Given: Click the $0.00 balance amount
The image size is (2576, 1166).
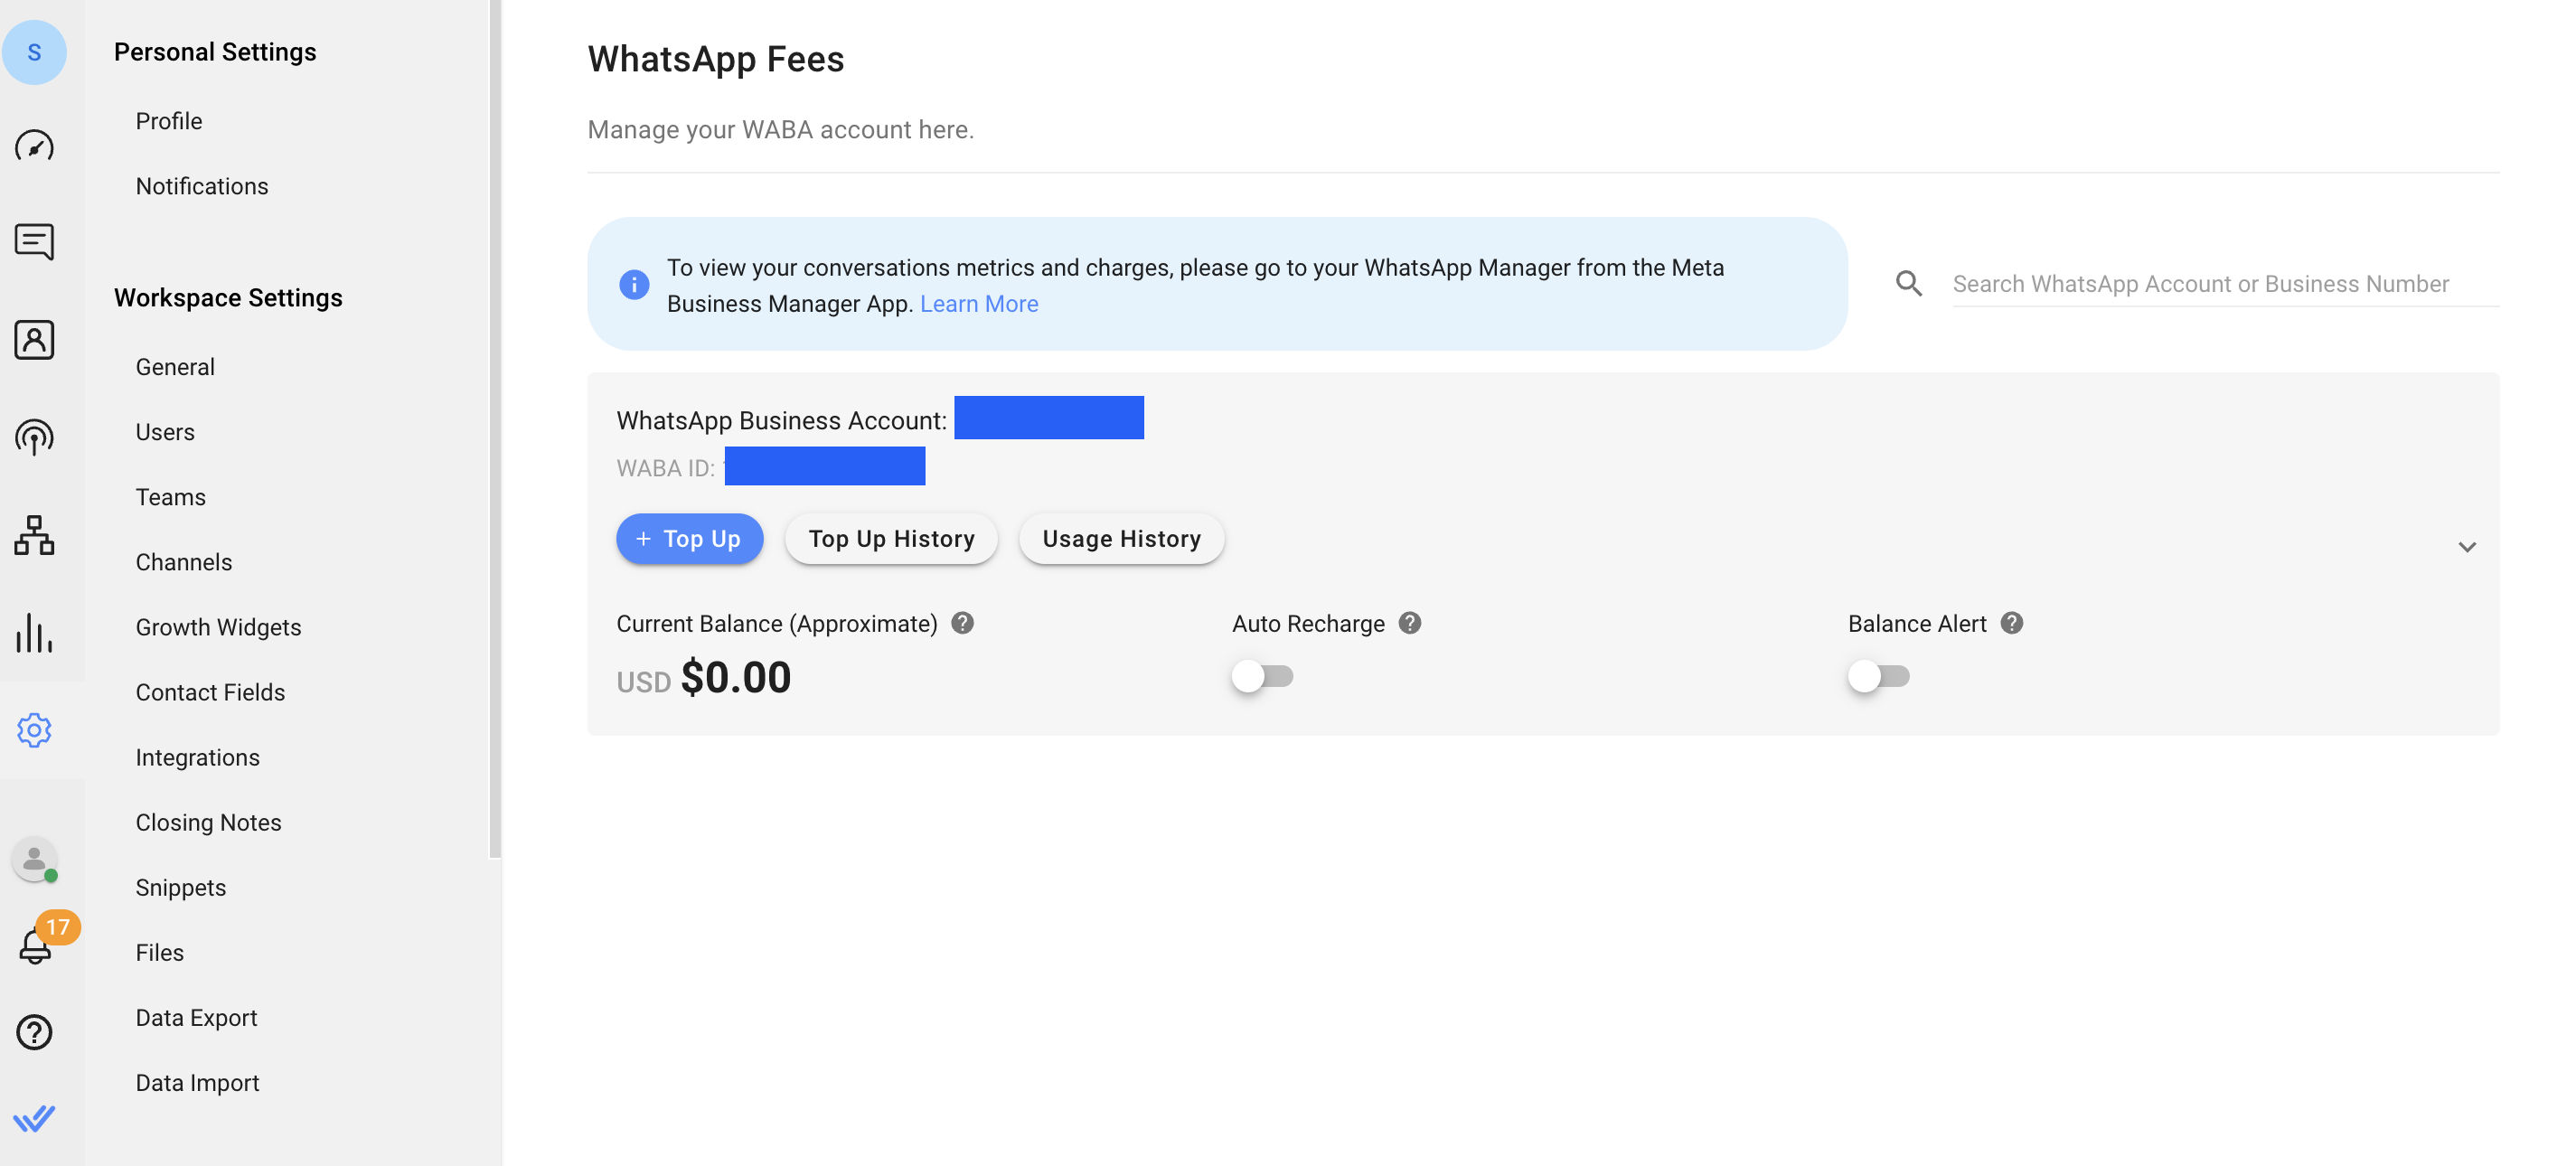Looking at the screenshot, I should click(736, 678).
